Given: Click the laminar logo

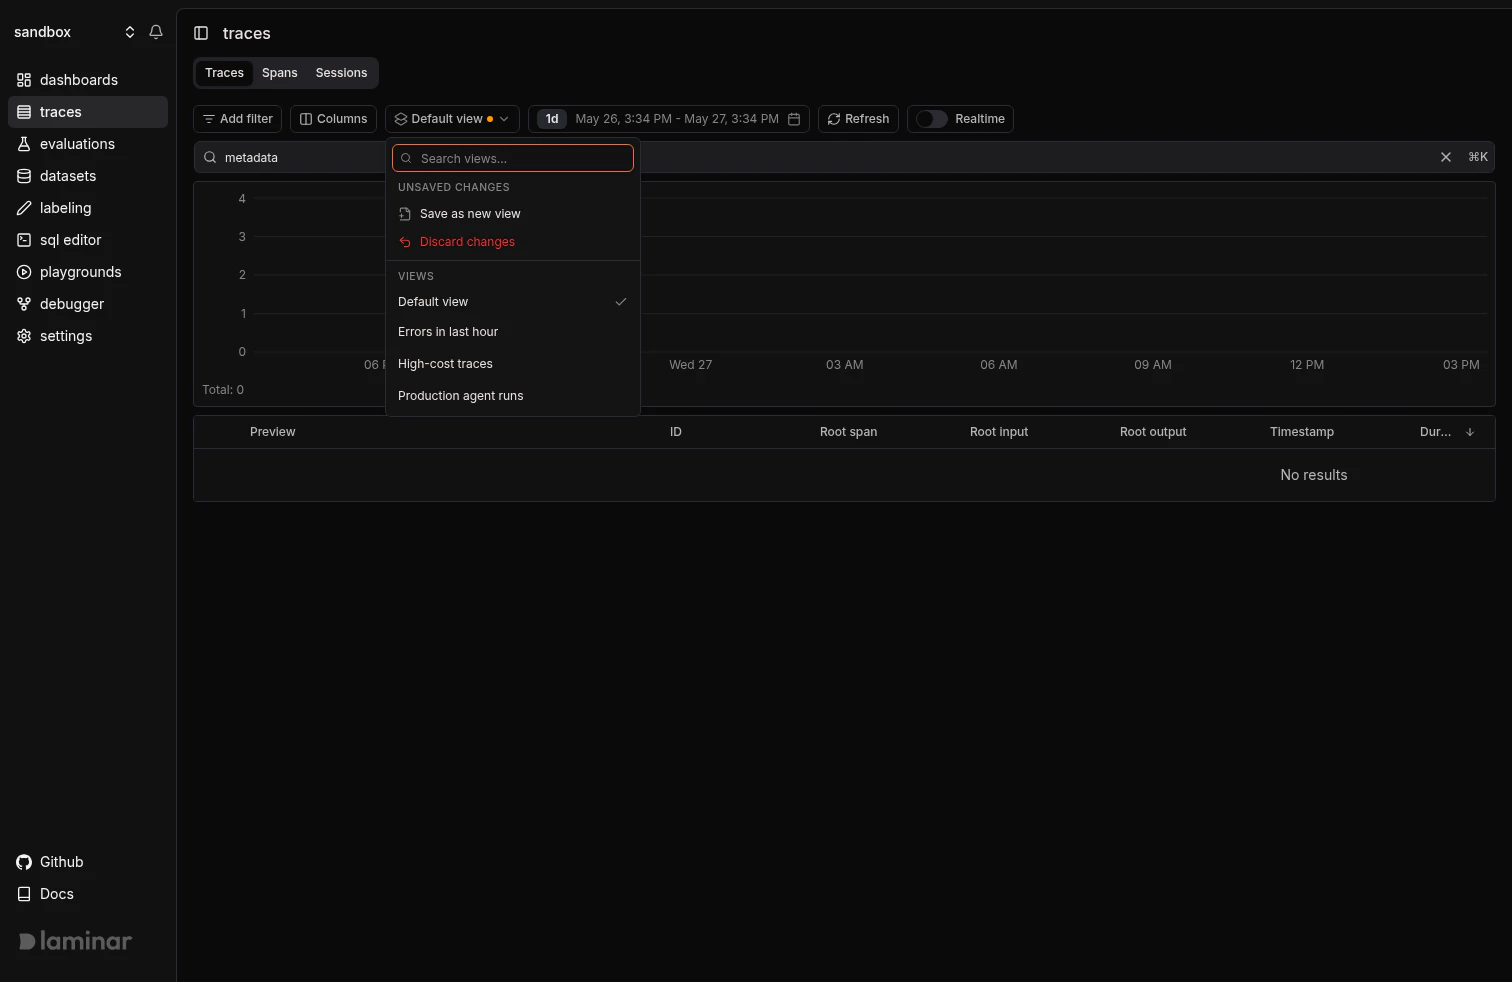Looking at the screenshot, I should click(x=76, y=941).
